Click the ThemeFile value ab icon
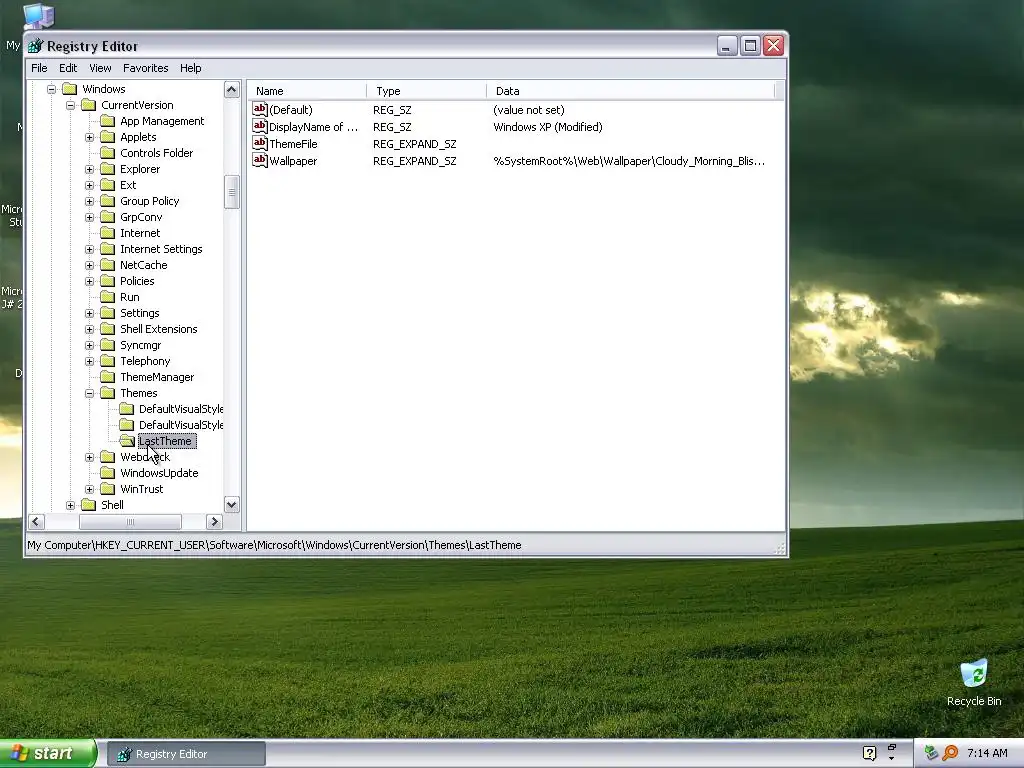The width and height of the screenshot is (1024, 768). click(x=260, y=143)
